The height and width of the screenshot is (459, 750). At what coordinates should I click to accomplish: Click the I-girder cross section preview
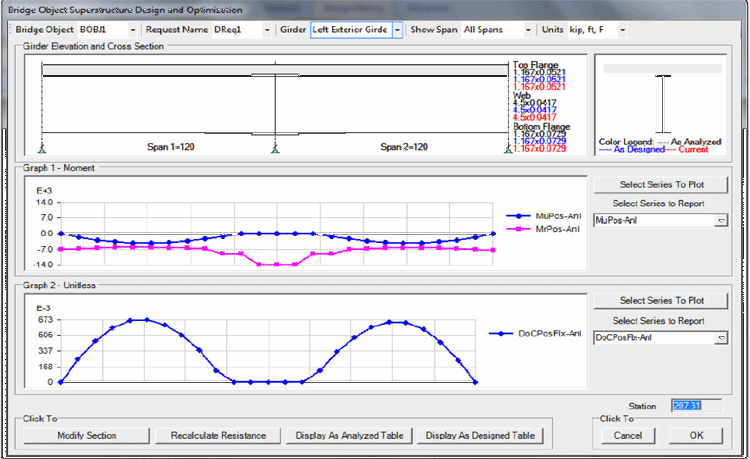[x=662, y=102]
